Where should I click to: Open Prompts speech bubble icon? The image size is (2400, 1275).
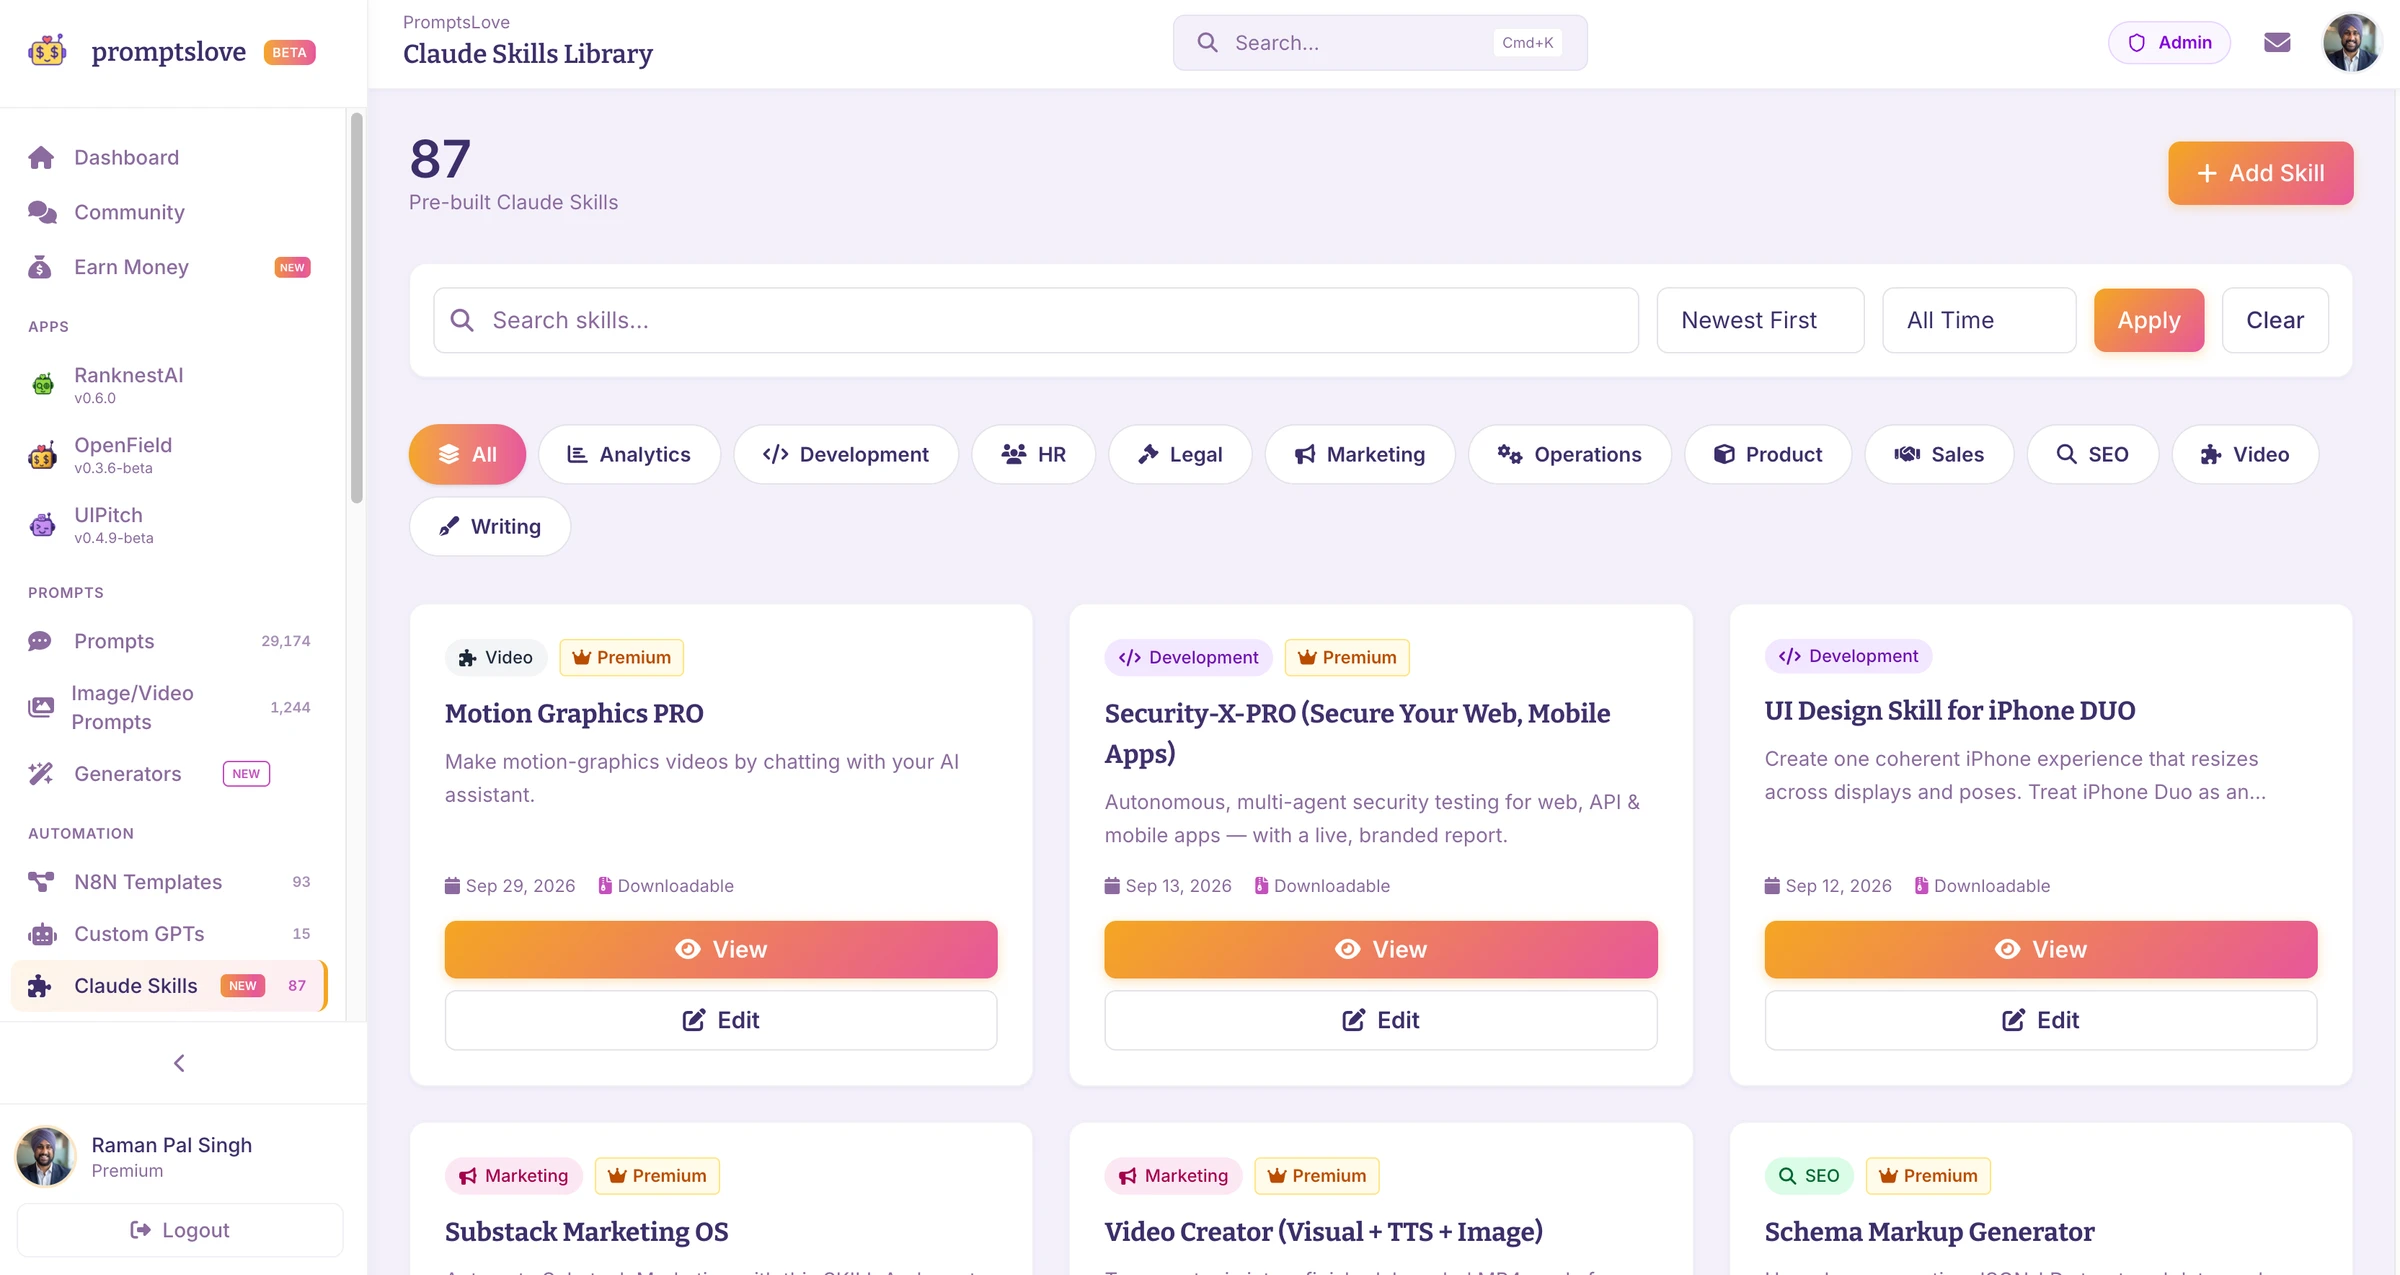coord(40,641)
